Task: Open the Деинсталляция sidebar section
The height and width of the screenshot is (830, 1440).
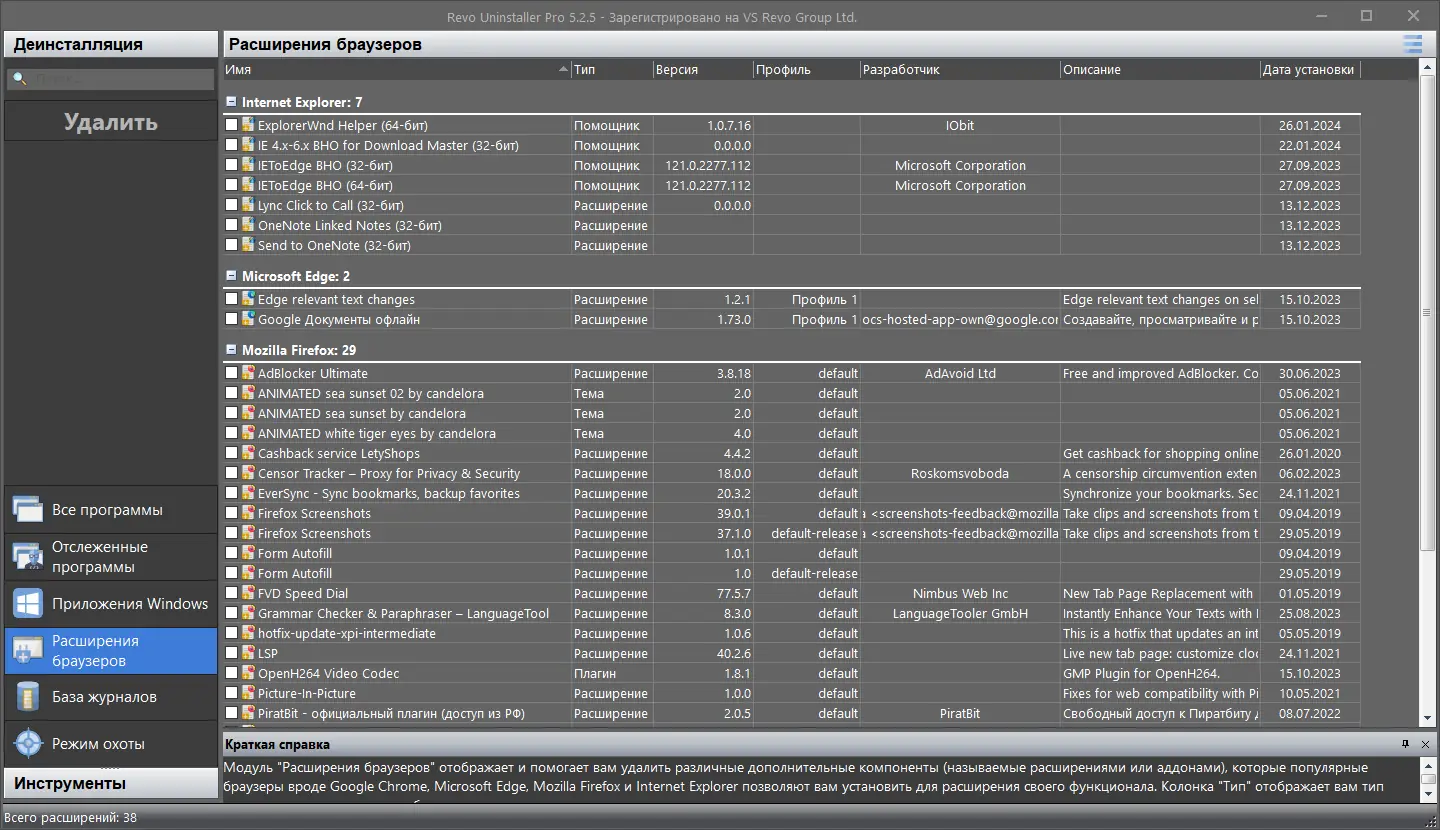Action: click(111, 44)
